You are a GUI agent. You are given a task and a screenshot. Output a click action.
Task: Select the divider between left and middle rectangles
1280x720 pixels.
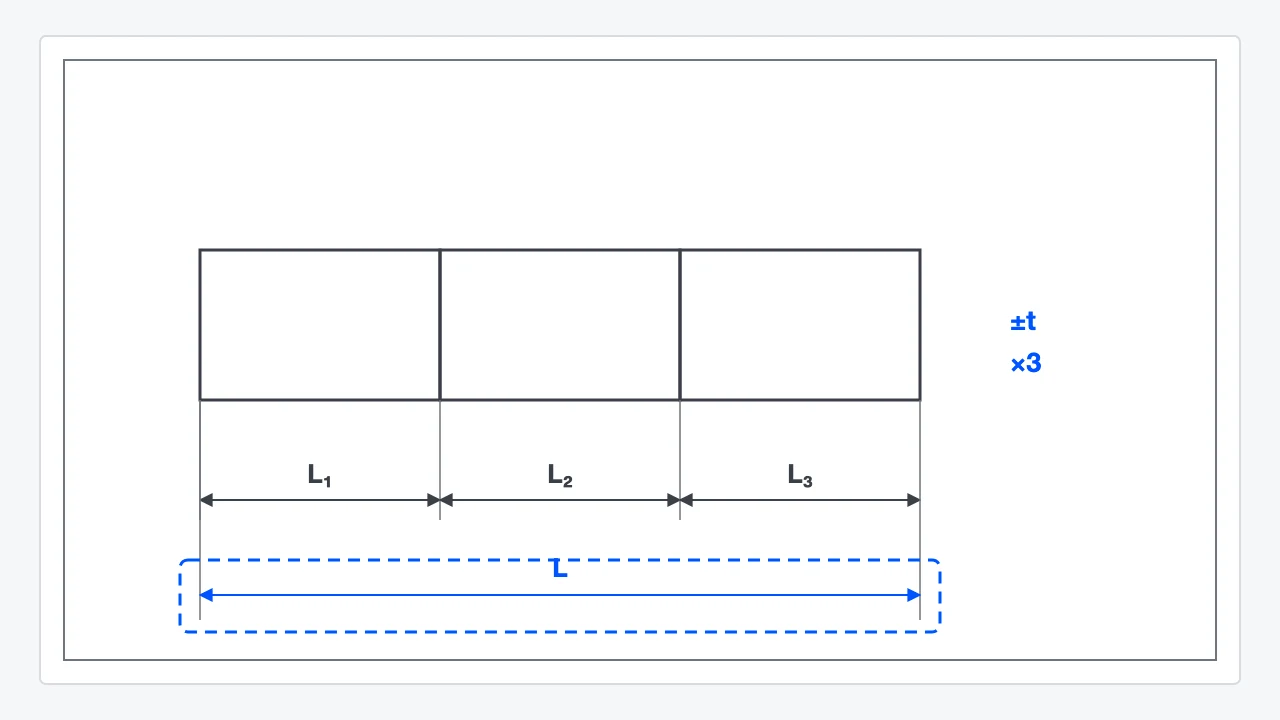pos(440,325)
